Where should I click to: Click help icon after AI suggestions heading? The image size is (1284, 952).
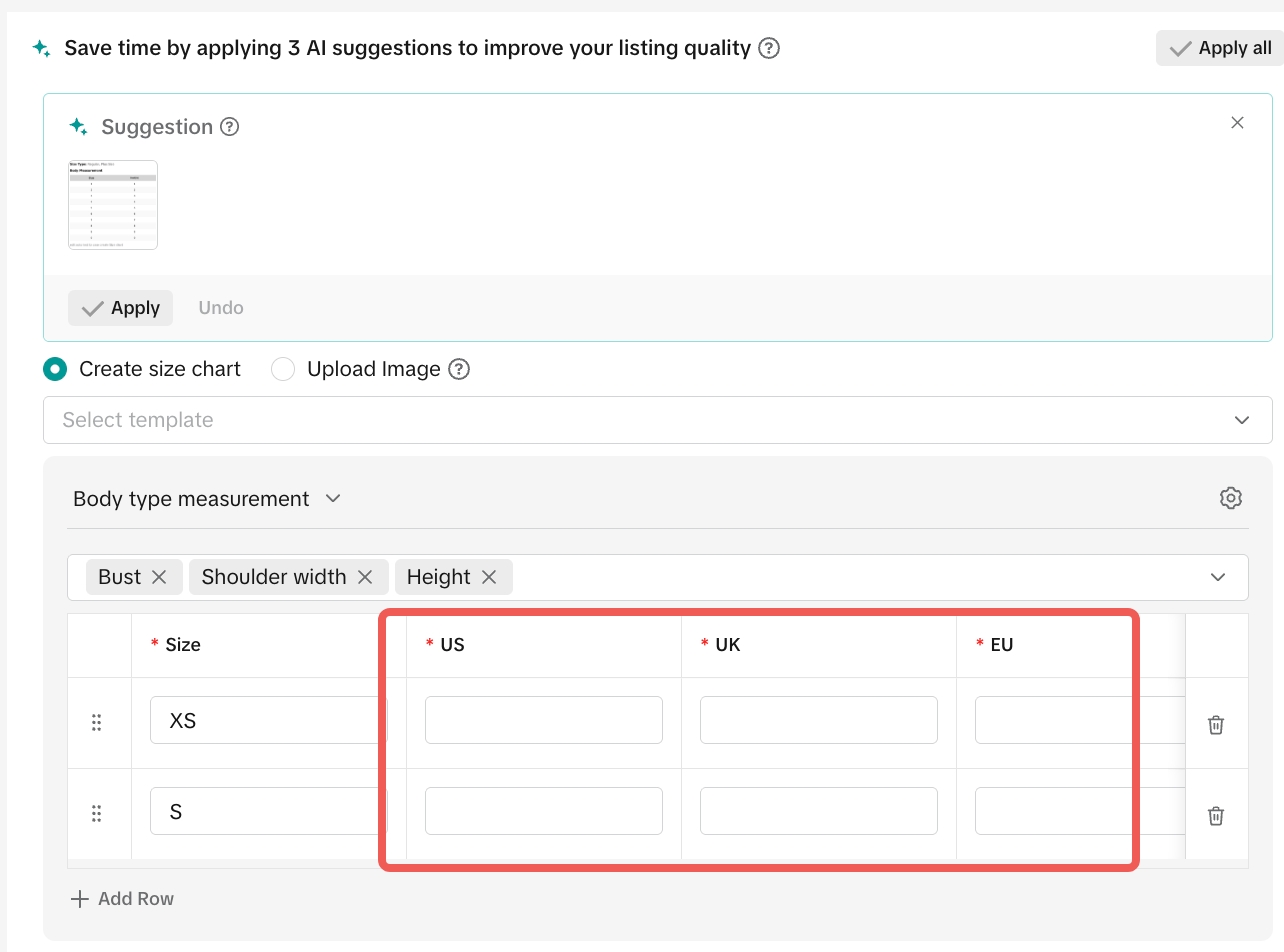[x=769, y=48]
